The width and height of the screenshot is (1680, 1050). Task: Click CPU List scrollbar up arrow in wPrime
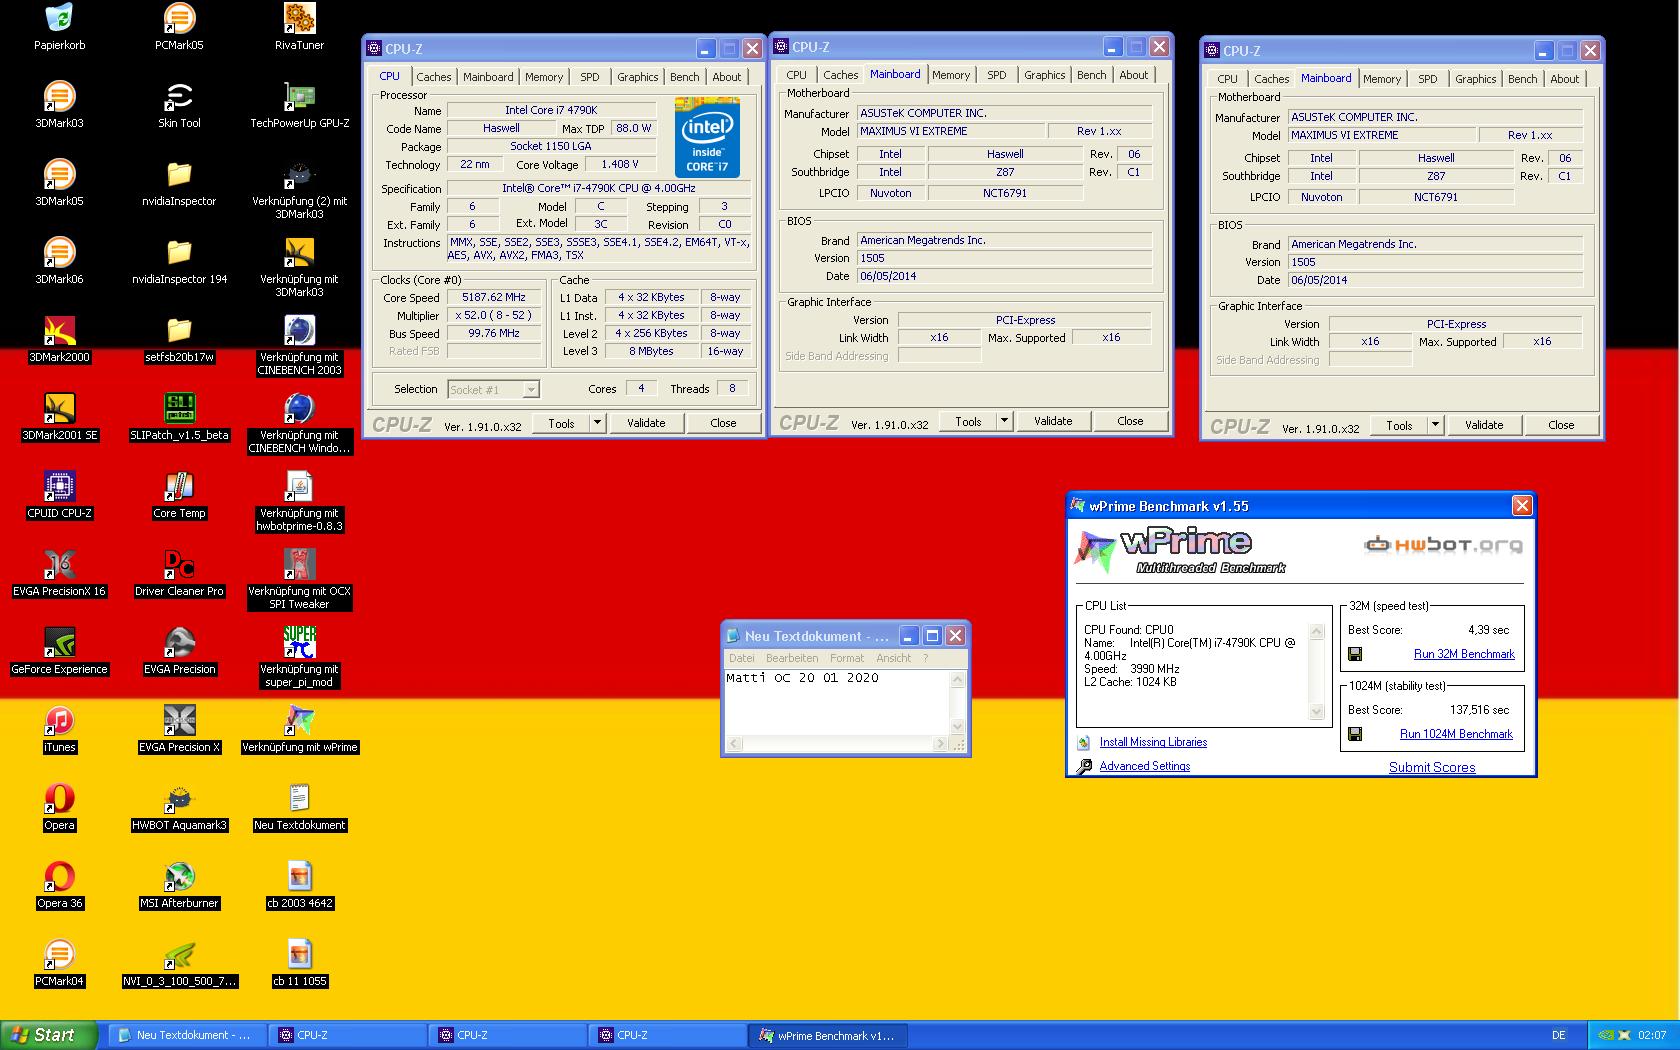click(x=1317, y=632)
